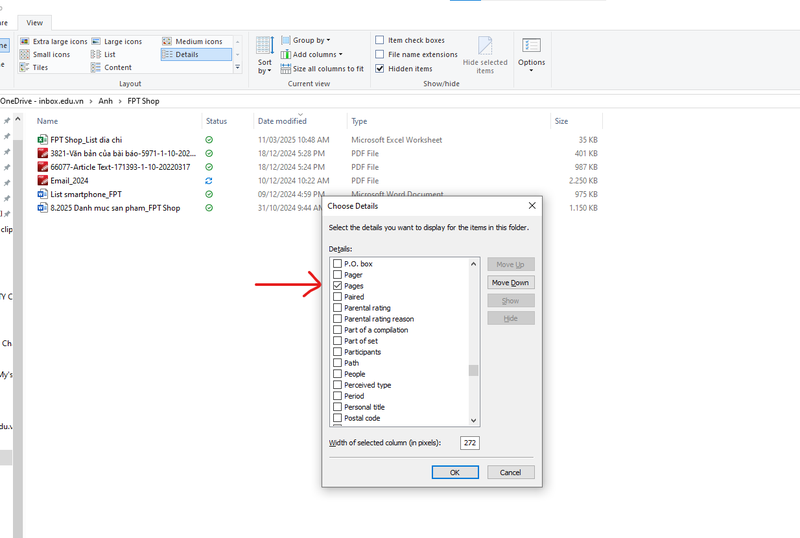The height and width of the screenshot is (538, 800).
Task: Expand the OneDrive breadcrumb chevron
Action: tap(91, 101)
